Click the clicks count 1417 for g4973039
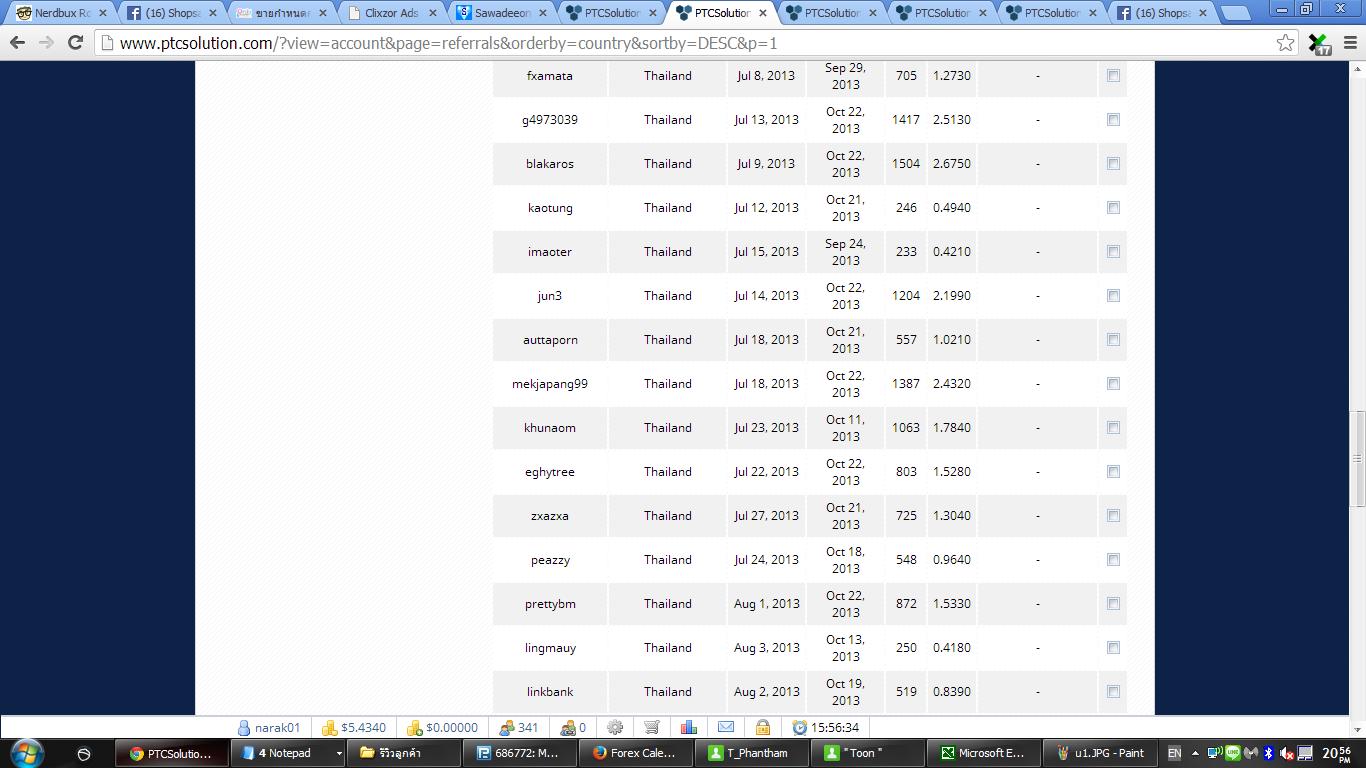 [906, 120]
